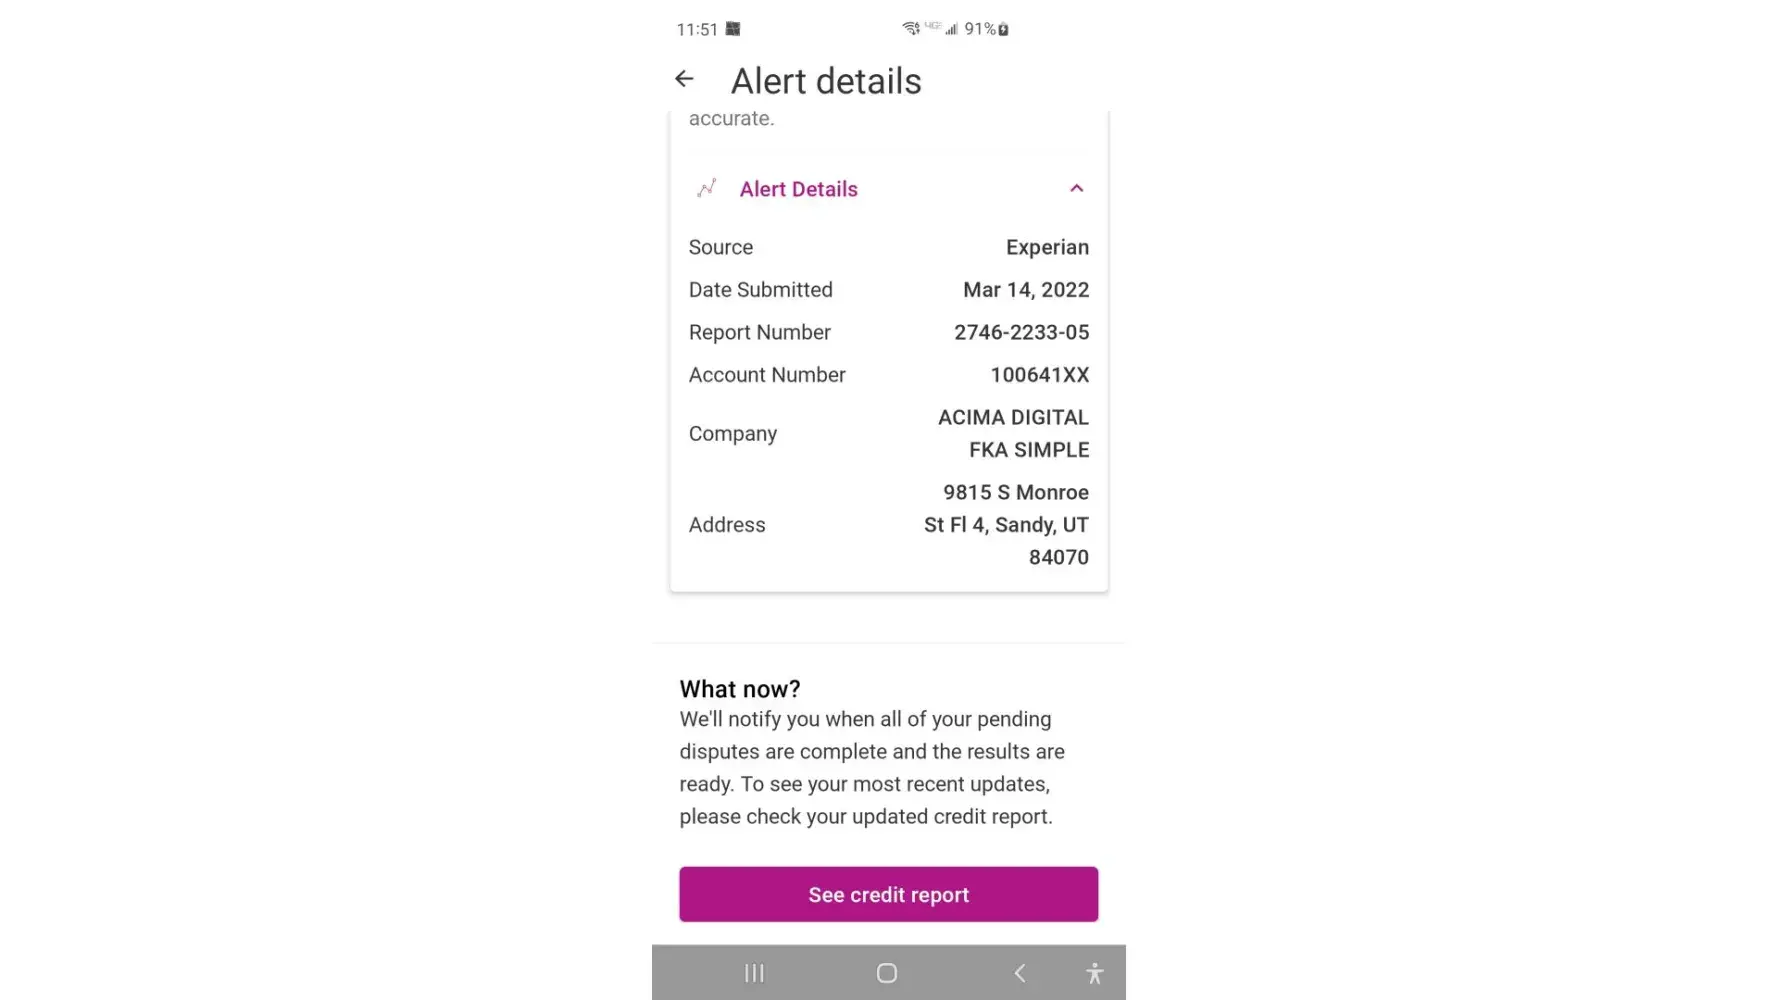This screenshot has height=1000, width=1778.
Task: Tap the ACIMA DIGITAL FKA SIMPLE company name
Action: pyautogui.click(x=1013, y=433)
